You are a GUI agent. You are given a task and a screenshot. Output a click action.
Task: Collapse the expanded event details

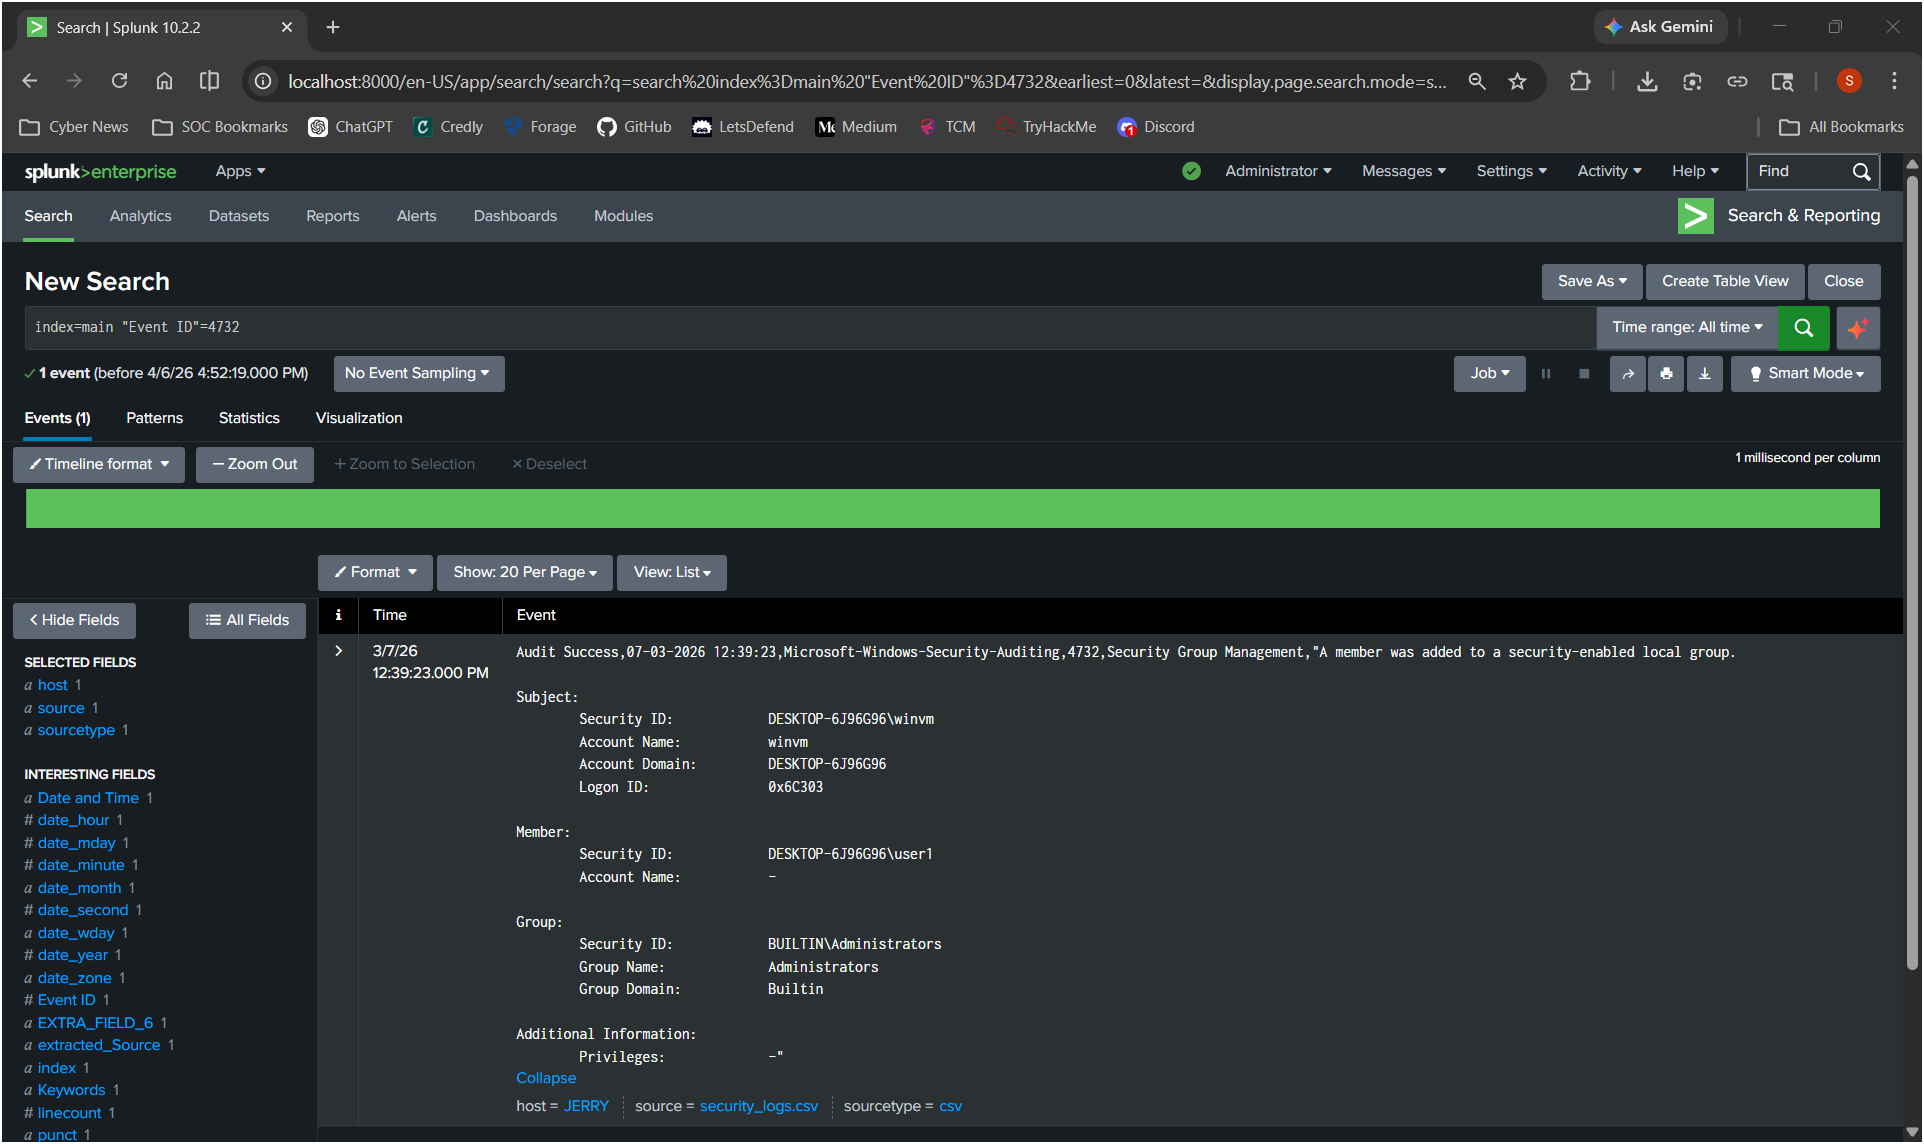tap(545, 1078)
